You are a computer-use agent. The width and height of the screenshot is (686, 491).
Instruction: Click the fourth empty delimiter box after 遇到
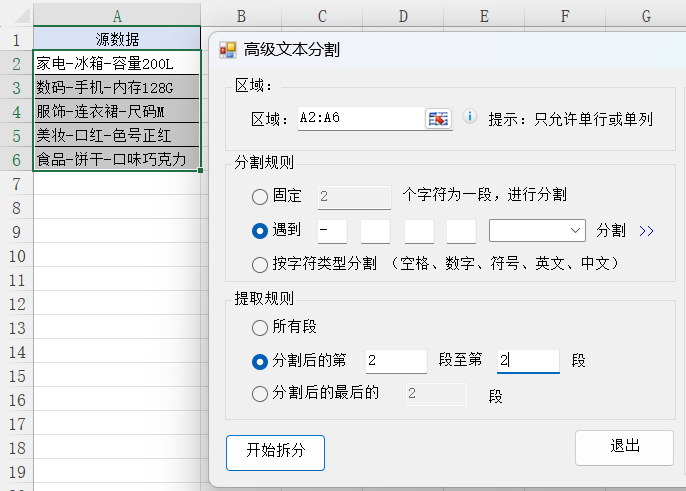point(461,231)
